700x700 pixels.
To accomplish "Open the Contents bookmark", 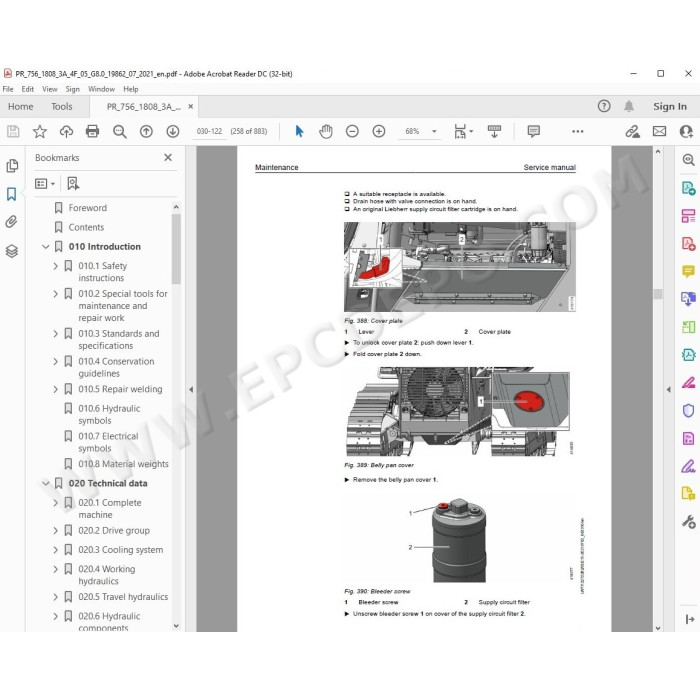I will click(86, 227).
